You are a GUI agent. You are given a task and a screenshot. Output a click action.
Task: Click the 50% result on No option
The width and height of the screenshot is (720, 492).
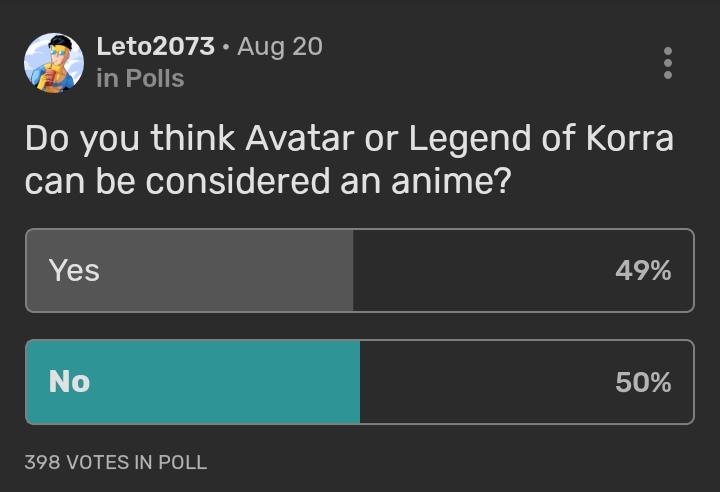643,382
